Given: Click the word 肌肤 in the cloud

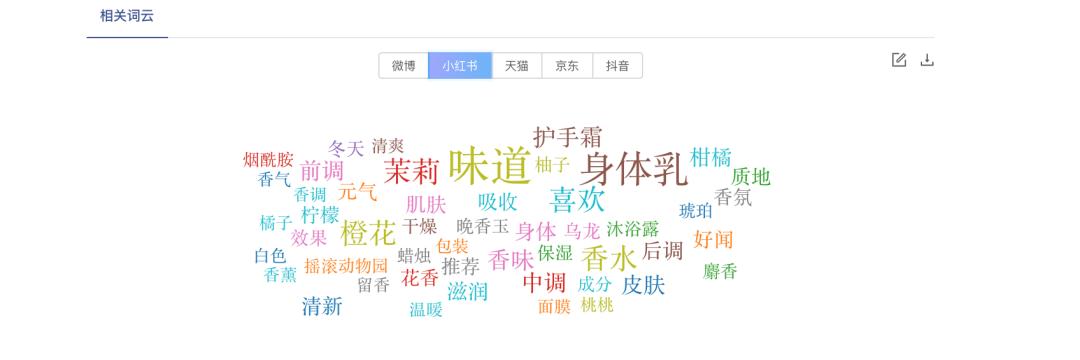Looking at the screenshot, I should (426, 204).
